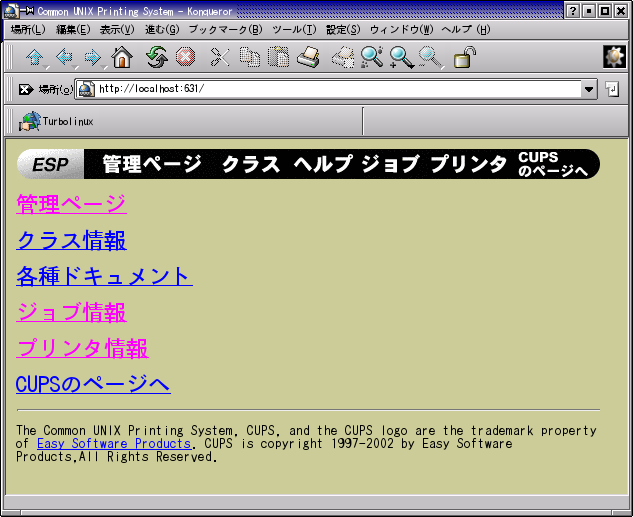Open the 表示(V) menu

pyautogui.click(x=117, y=29)
